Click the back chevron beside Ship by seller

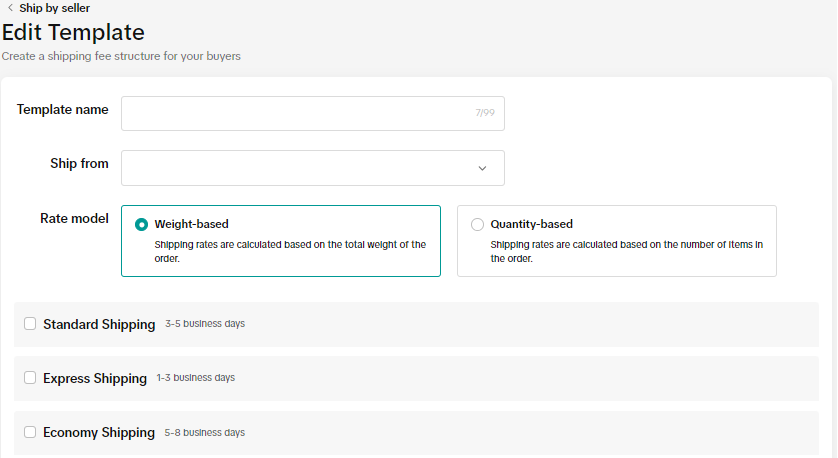click(x=10, y=8)
